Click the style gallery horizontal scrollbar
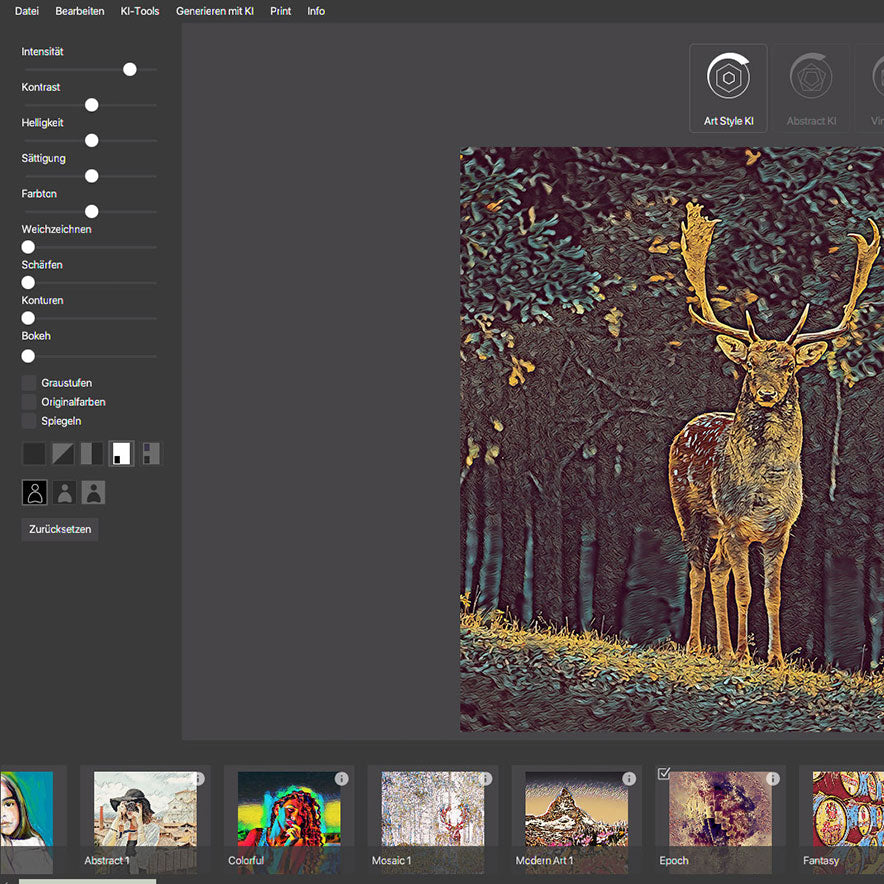 coord(87,881)
